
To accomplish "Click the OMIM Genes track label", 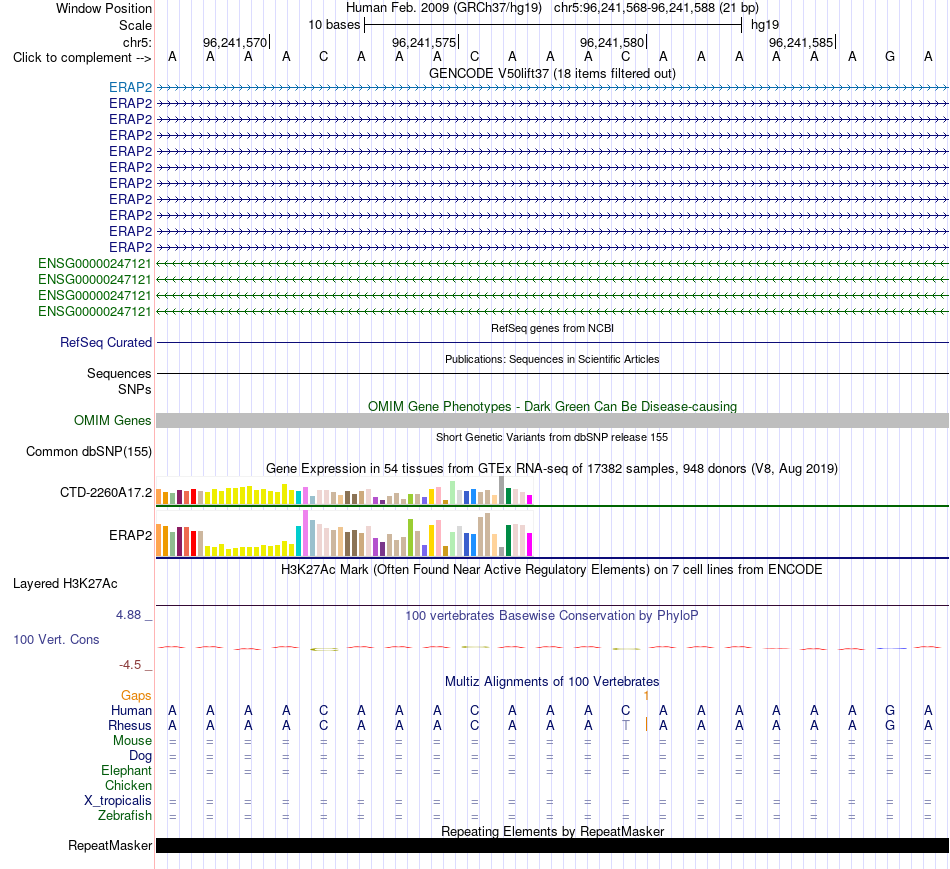I will [113, 421].
